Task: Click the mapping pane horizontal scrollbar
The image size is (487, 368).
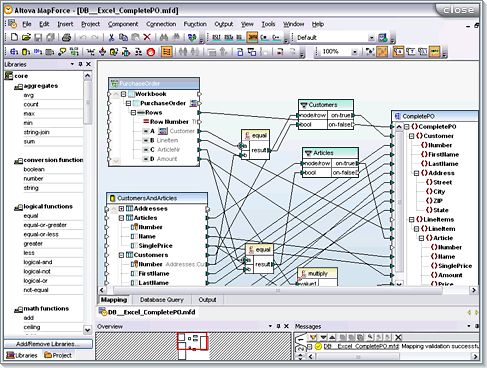Action: (278, 290)
